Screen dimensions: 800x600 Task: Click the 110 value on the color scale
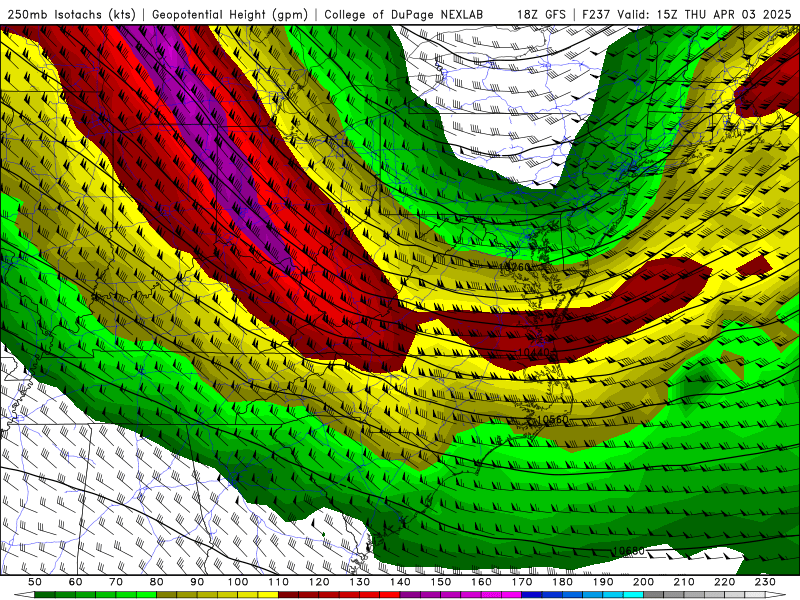(279, 582)
